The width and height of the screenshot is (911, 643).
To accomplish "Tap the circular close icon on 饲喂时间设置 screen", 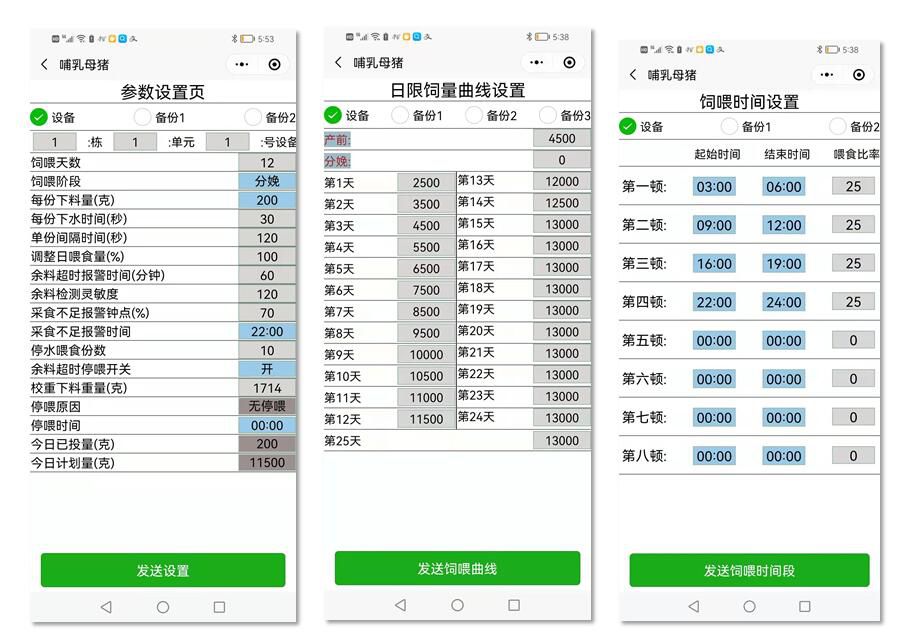I will point(859,75).
